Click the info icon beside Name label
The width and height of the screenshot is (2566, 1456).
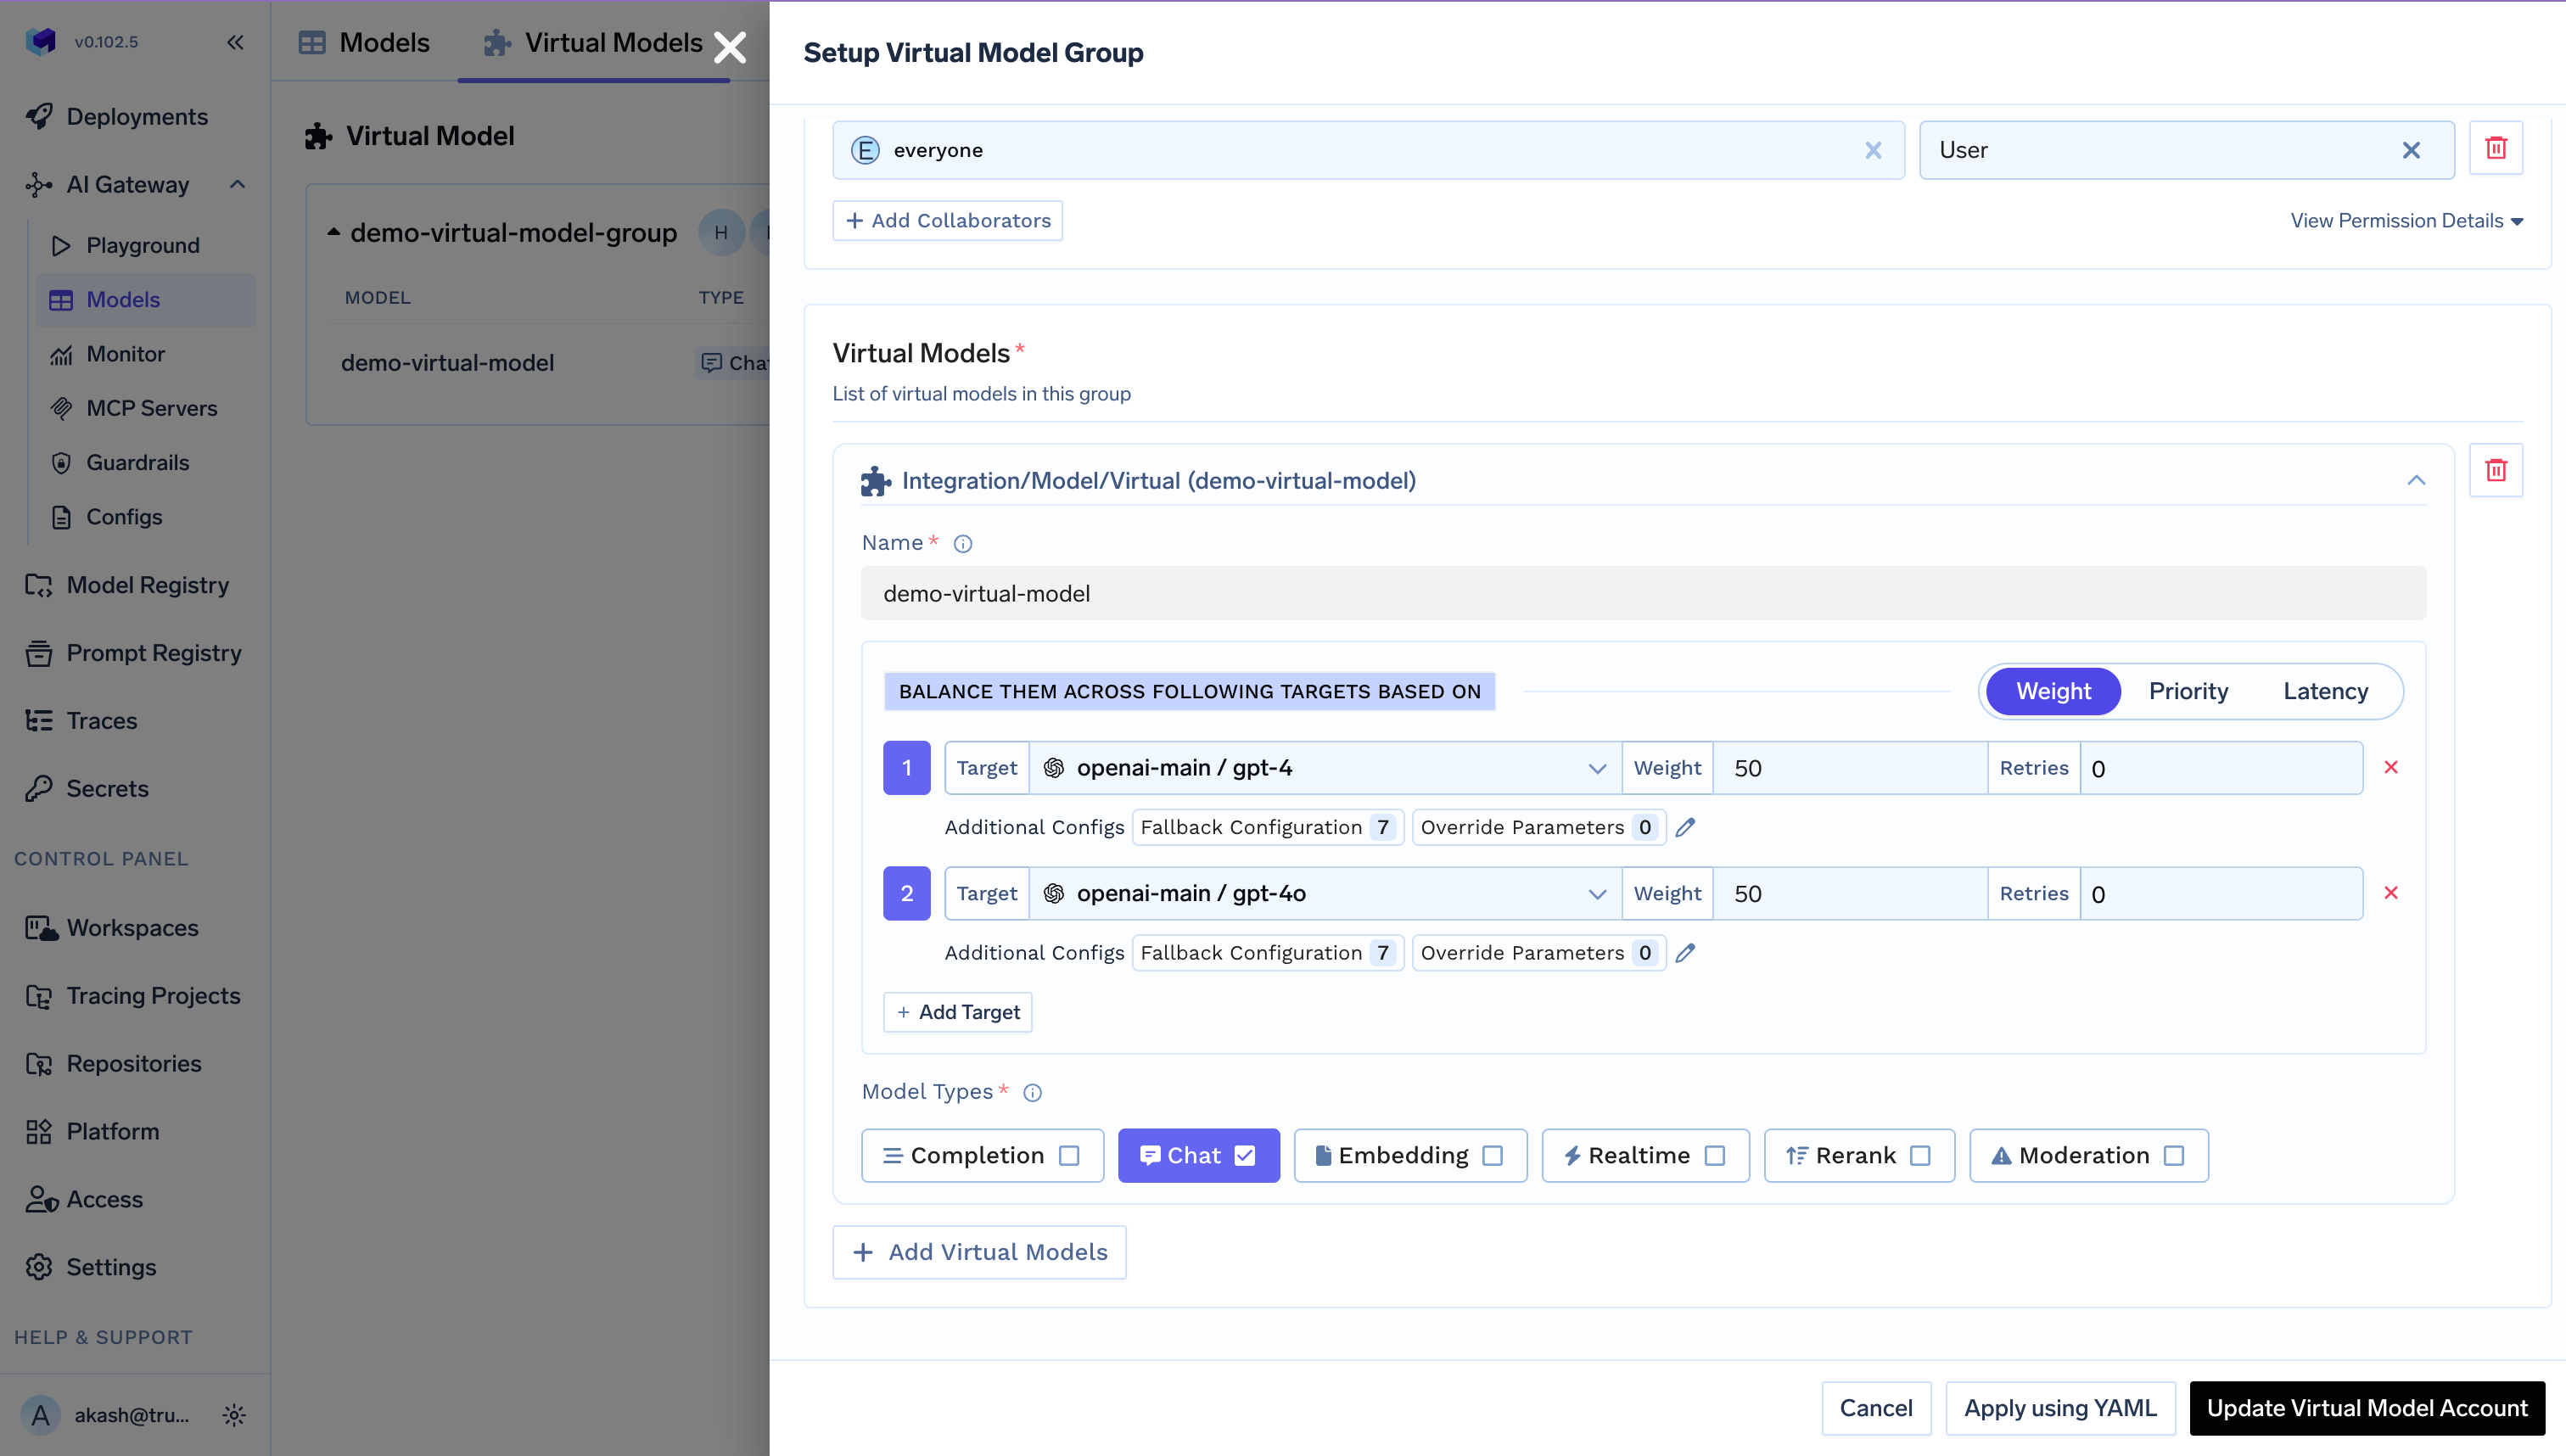(x=962, y=544)
